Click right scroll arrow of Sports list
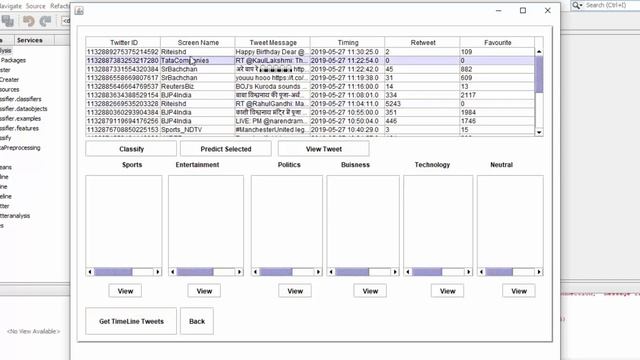The height and width of the screenshot is (360, 640). pyautogui.click(x=158, y=272)
